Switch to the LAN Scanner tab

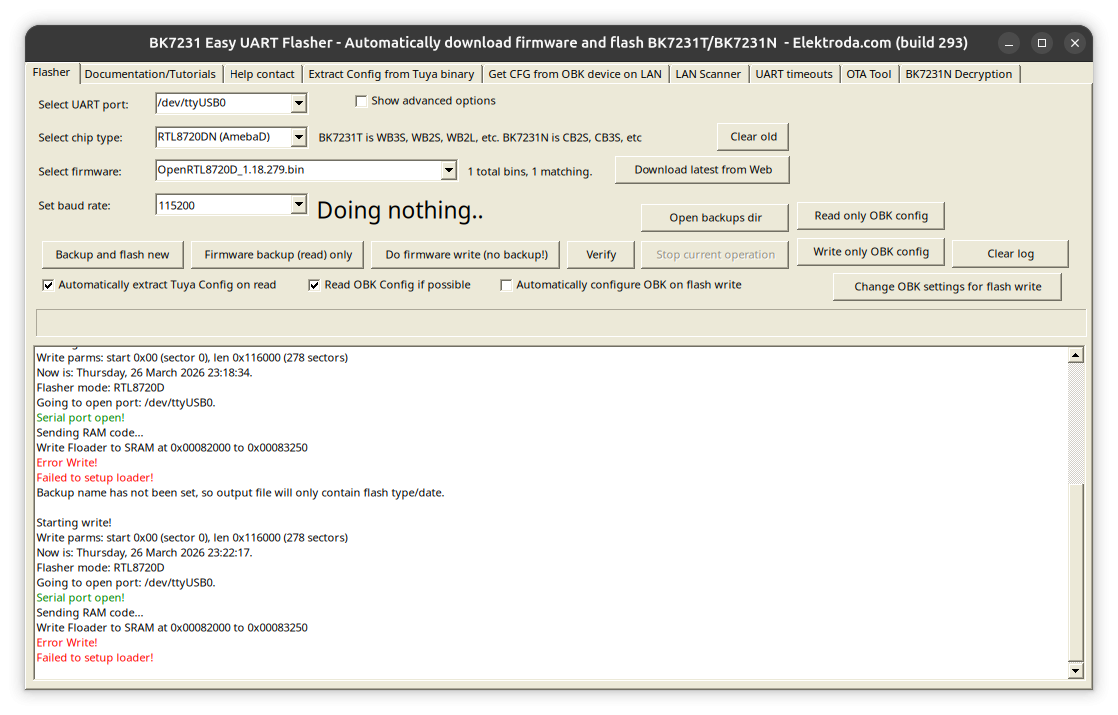tap(708, 74)
